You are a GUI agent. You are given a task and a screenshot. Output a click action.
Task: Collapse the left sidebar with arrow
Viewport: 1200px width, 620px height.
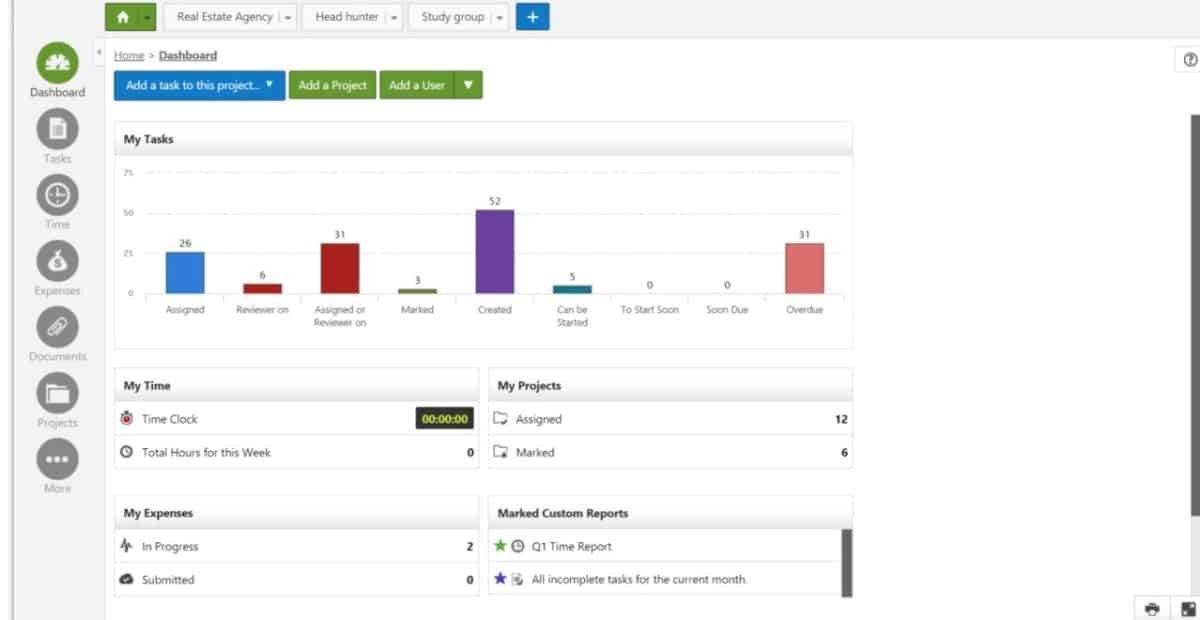[x=100, y=51]
